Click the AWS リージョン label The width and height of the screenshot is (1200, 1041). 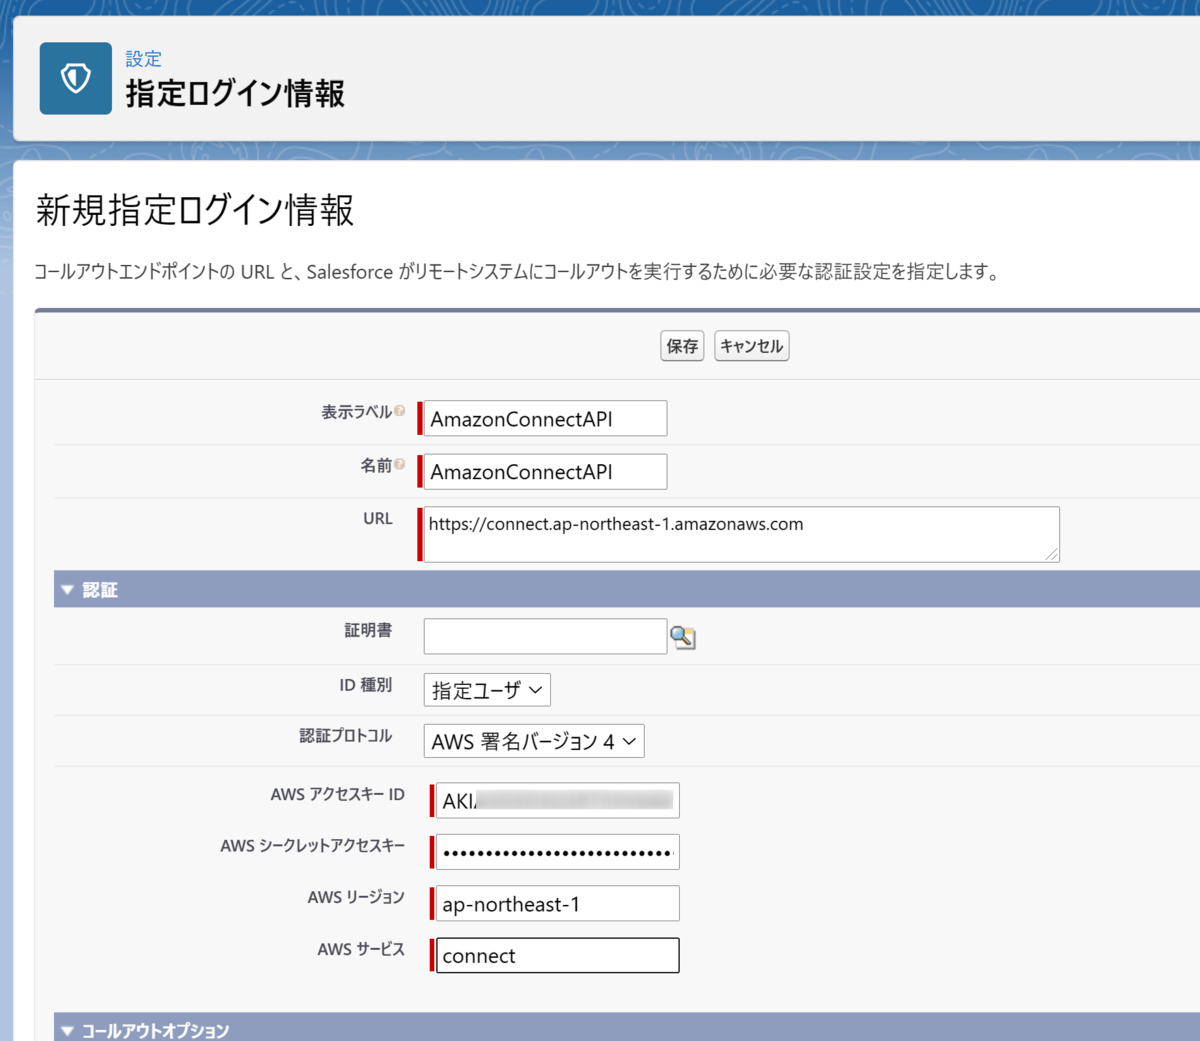356,897
